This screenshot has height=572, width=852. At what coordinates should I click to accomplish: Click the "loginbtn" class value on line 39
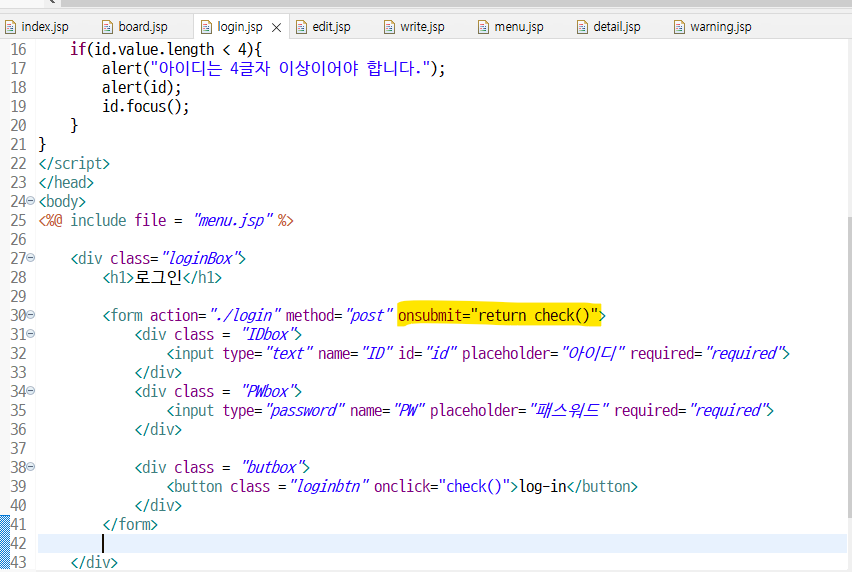pos(329,486)
